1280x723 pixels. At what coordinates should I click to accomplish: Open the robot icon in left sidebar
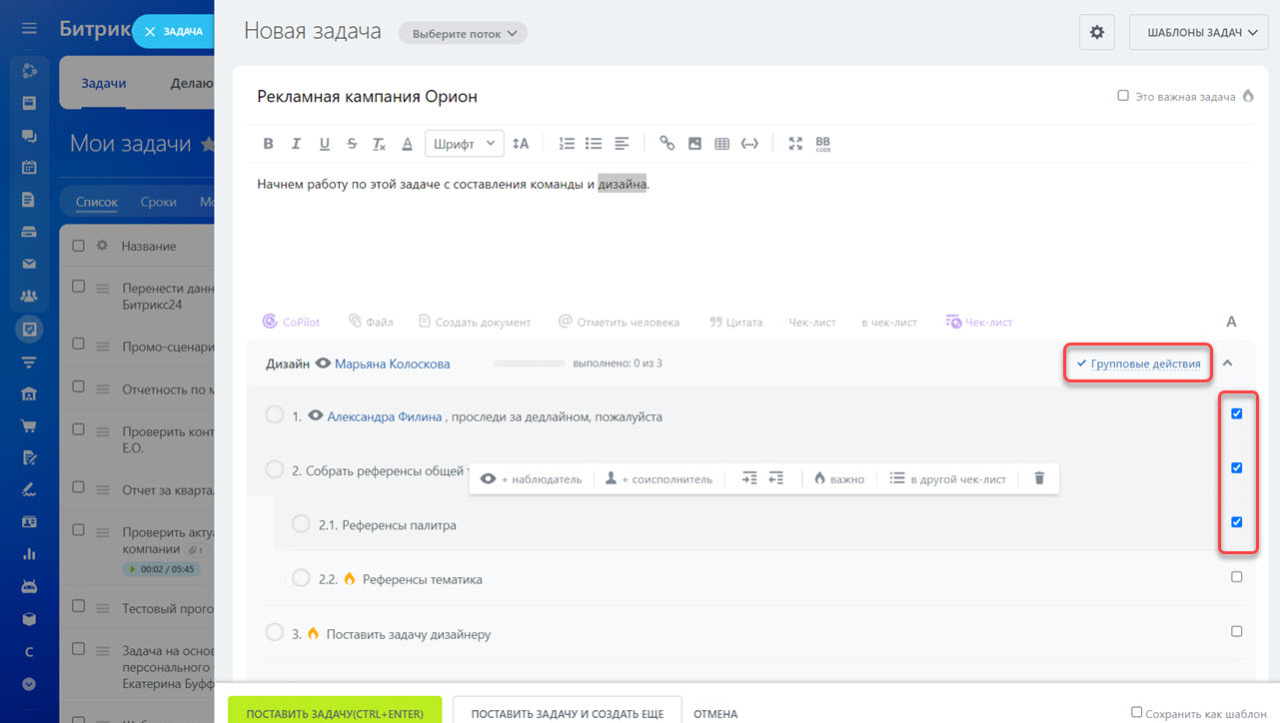click(29, 586)
